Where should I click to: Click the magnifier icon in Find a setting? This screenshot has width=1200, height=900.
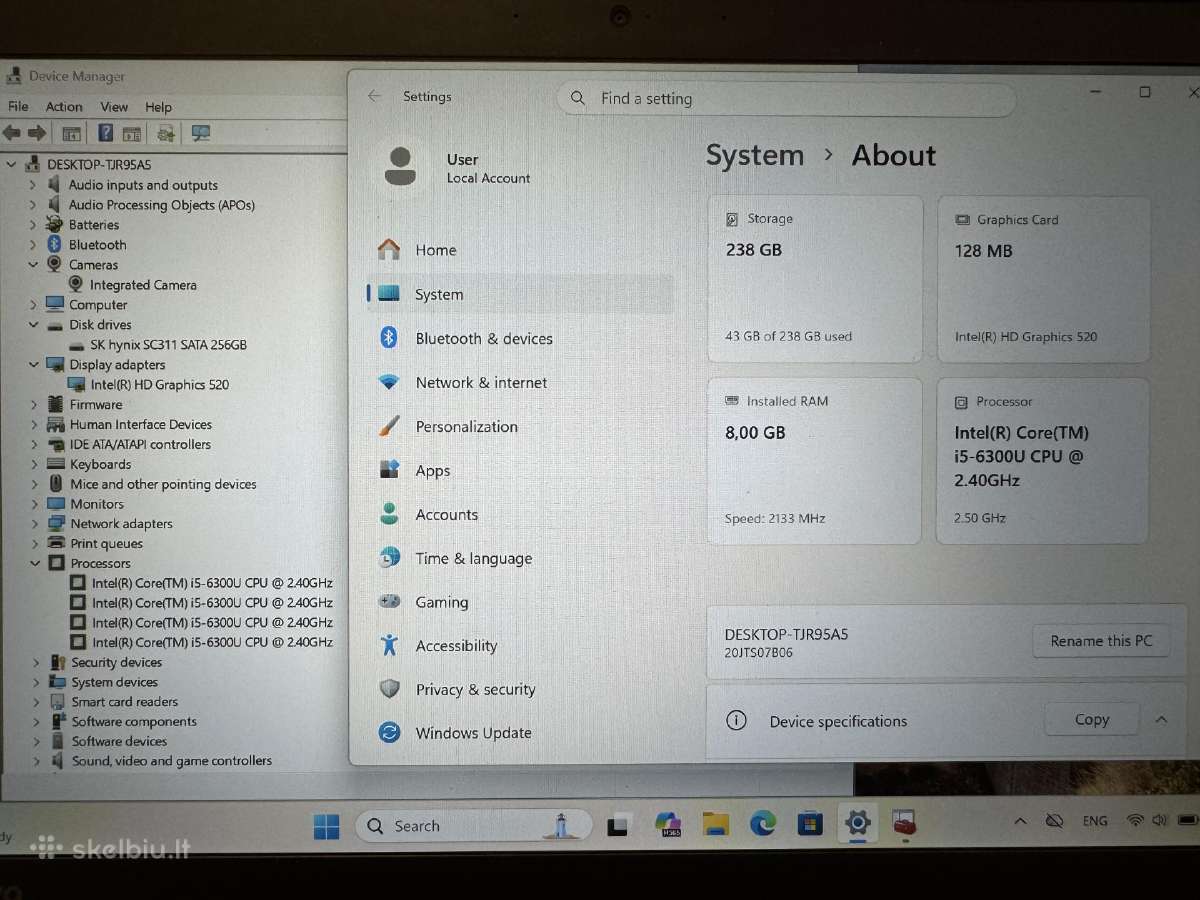click(x=578, y=98)
